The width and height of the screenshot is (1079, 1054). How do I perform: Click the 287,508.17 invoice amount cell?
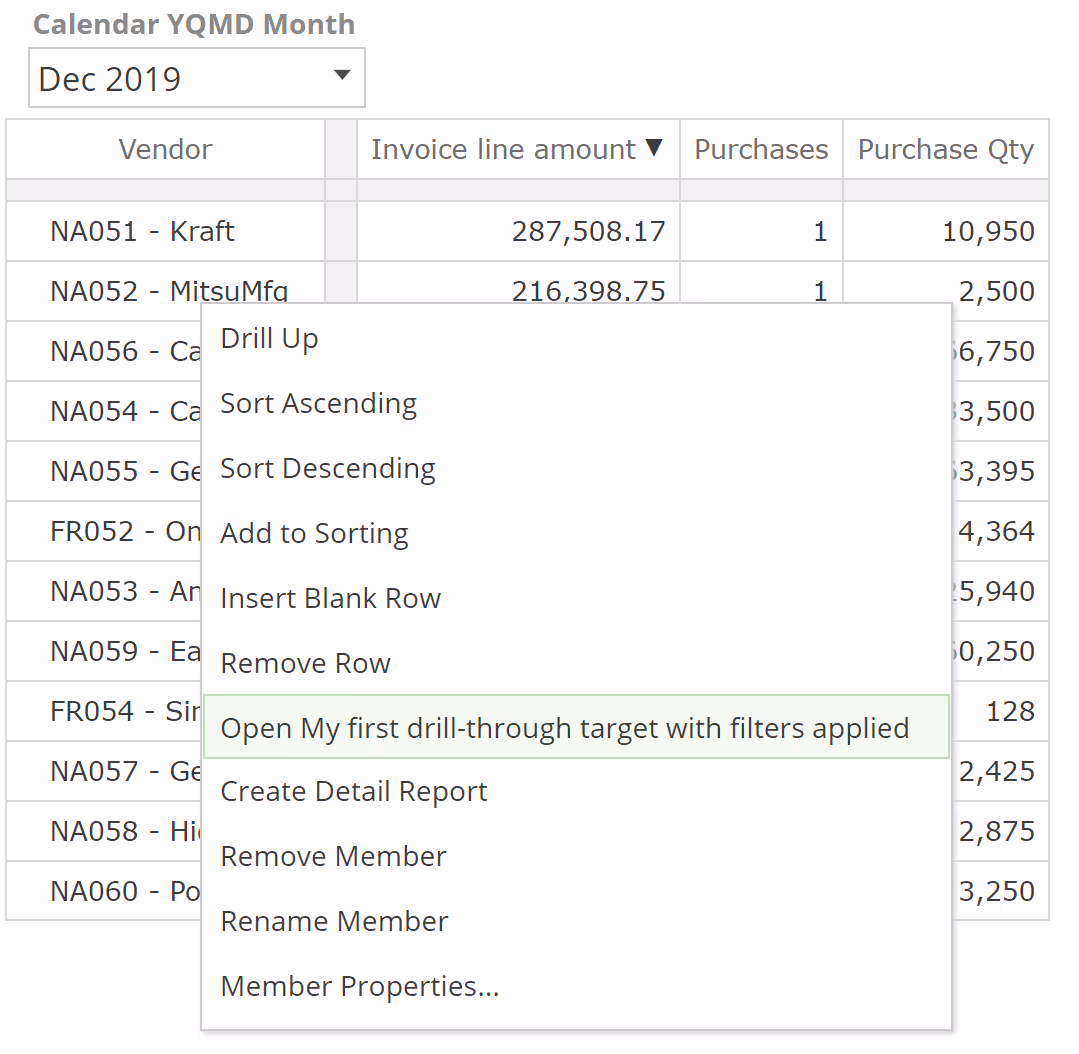[x=588, y=232]
